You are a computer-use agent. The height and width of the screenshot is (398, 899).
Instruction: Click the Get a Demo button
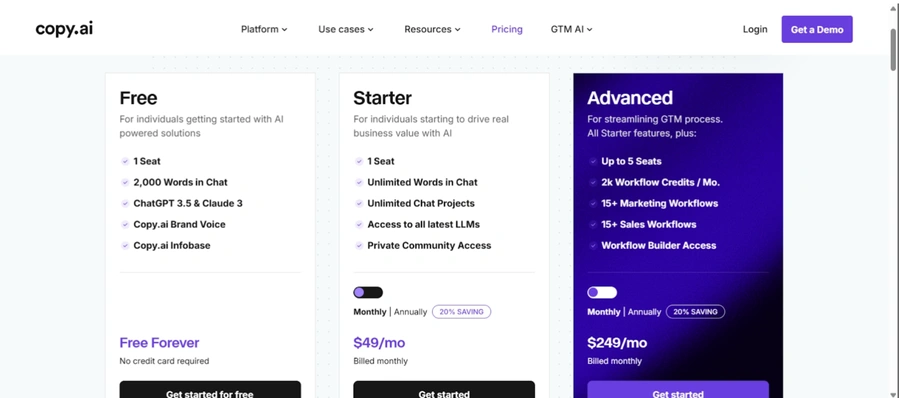click(x=817, y=29)
